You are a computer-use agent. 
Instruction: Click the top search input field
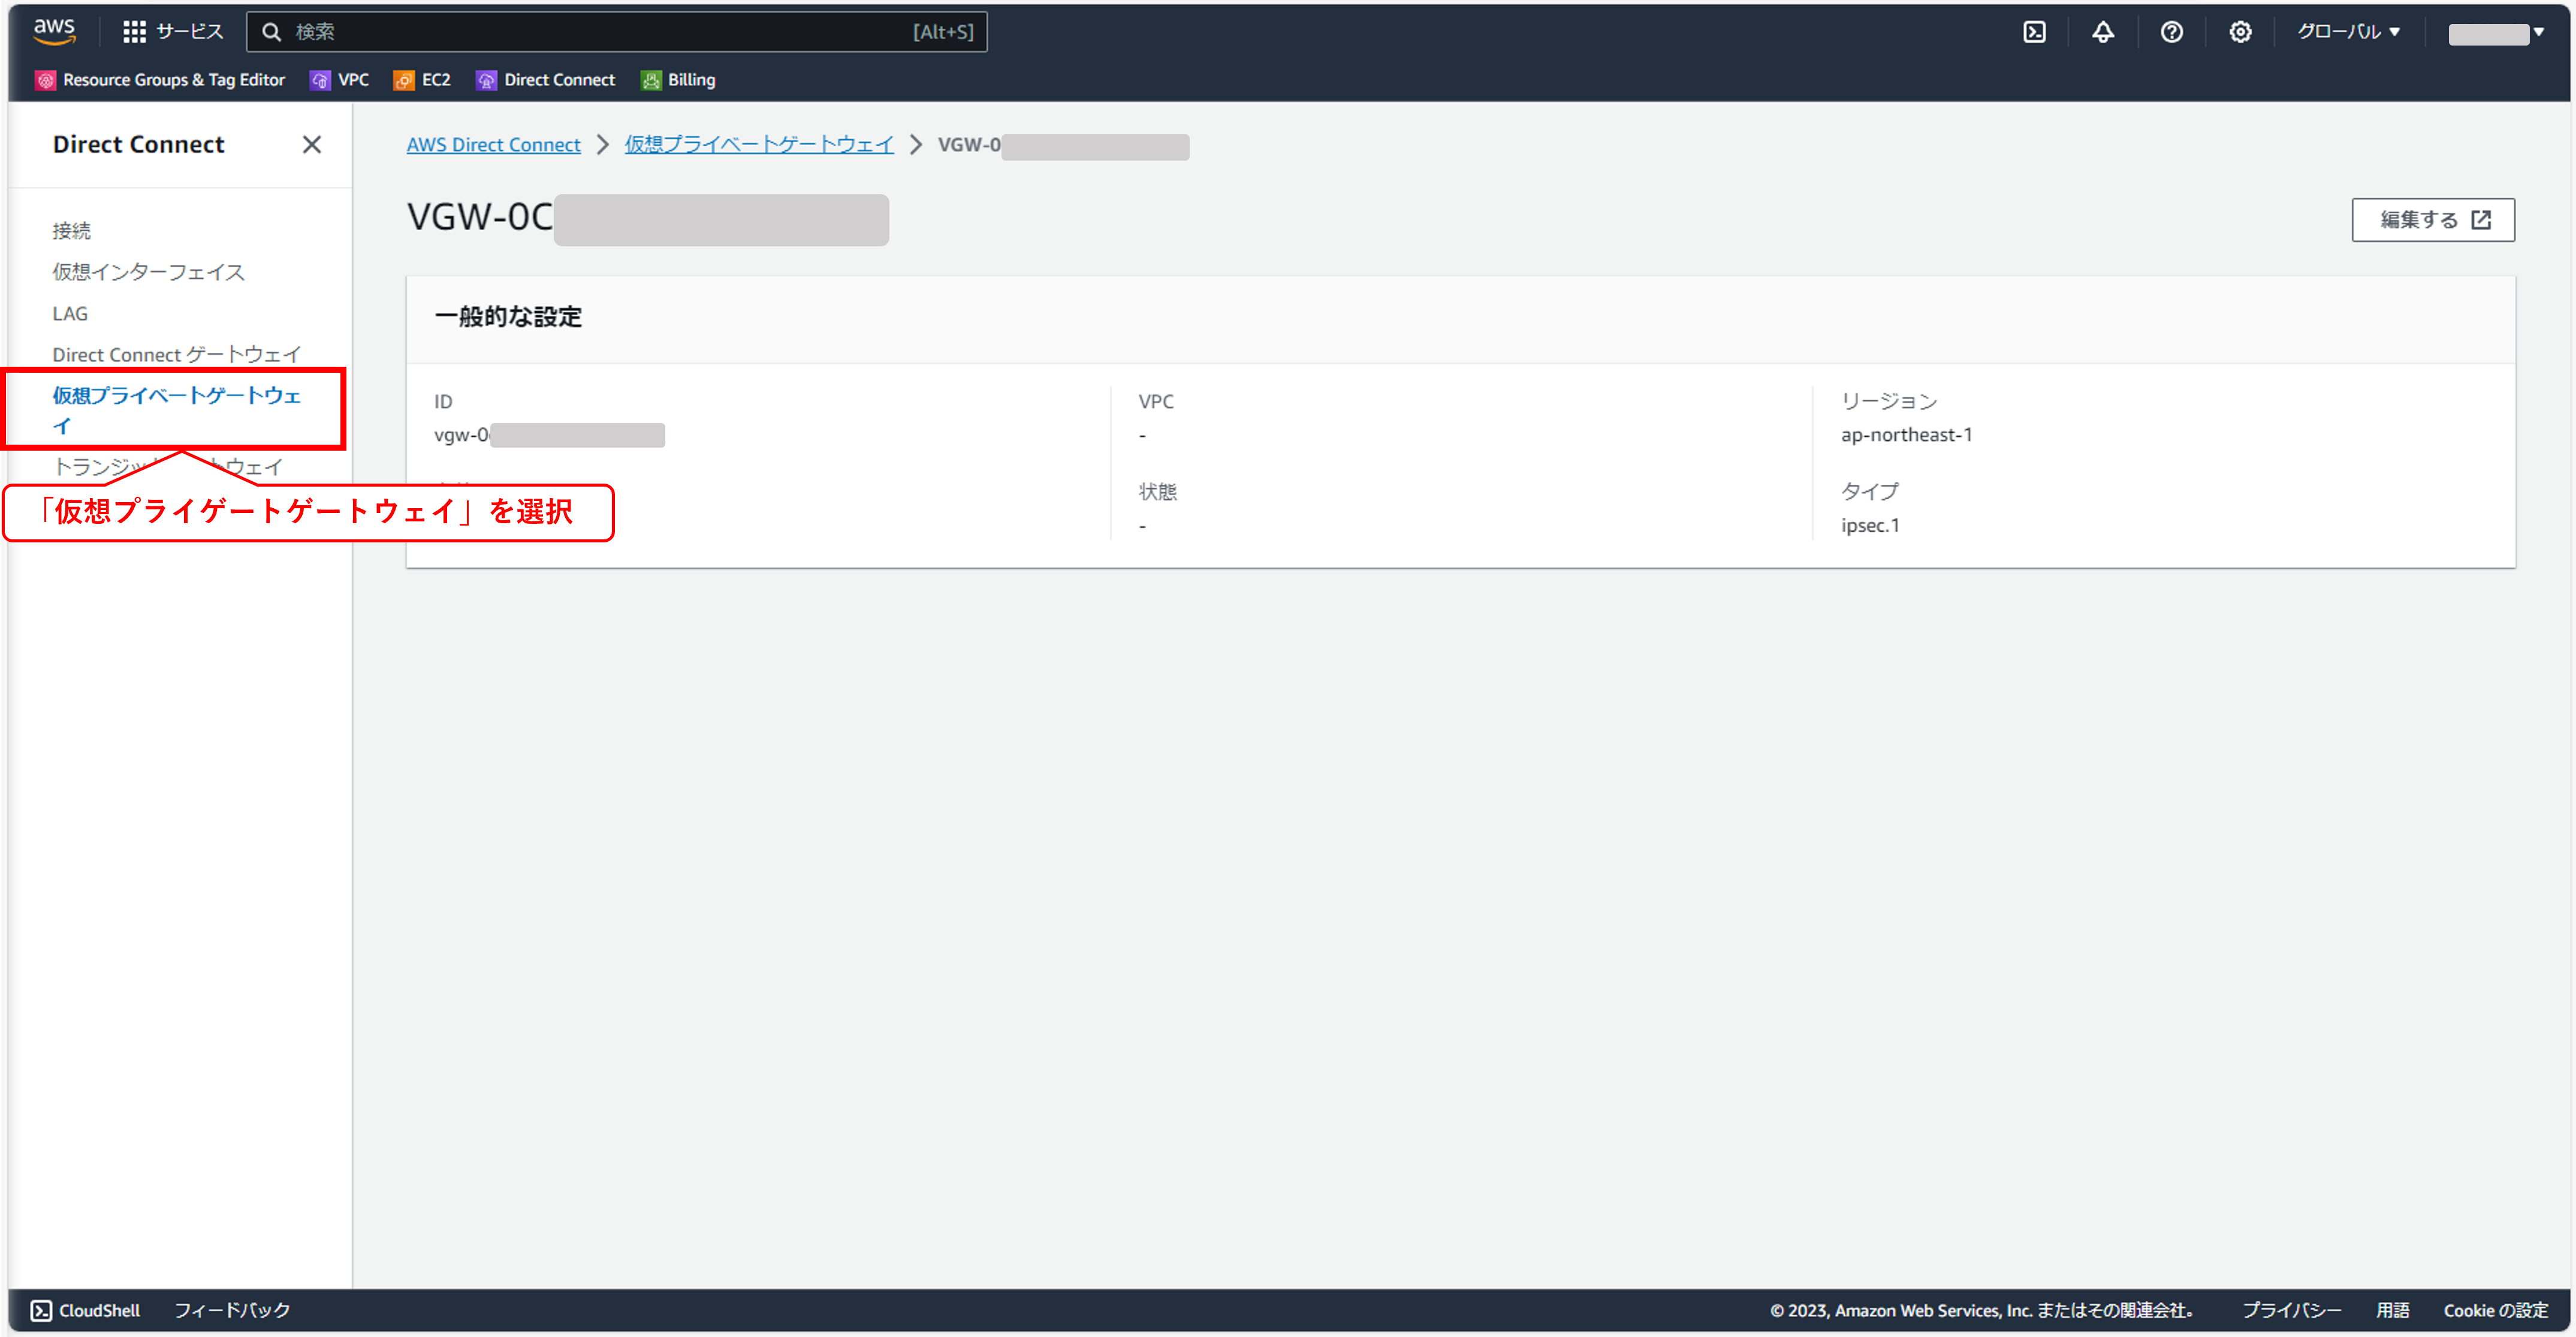(x=600, y=32)
